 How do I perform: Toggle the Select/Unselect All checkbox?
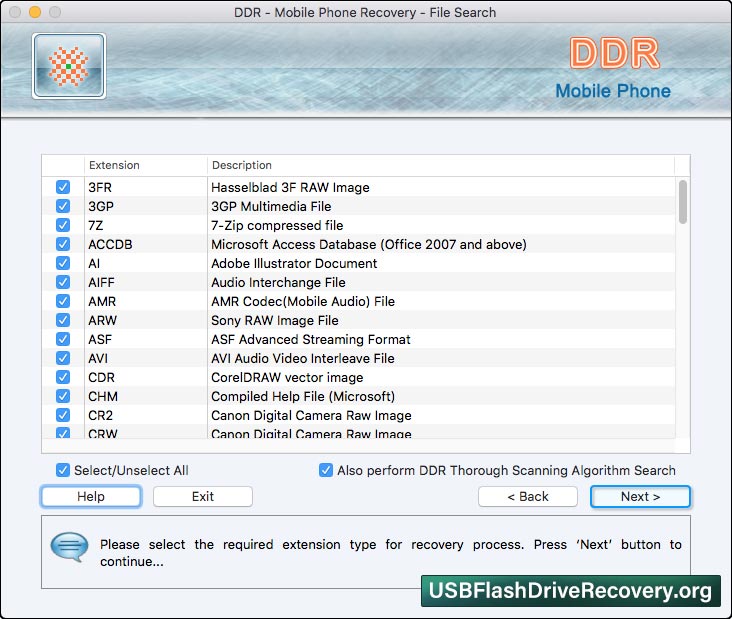[63, 470]
